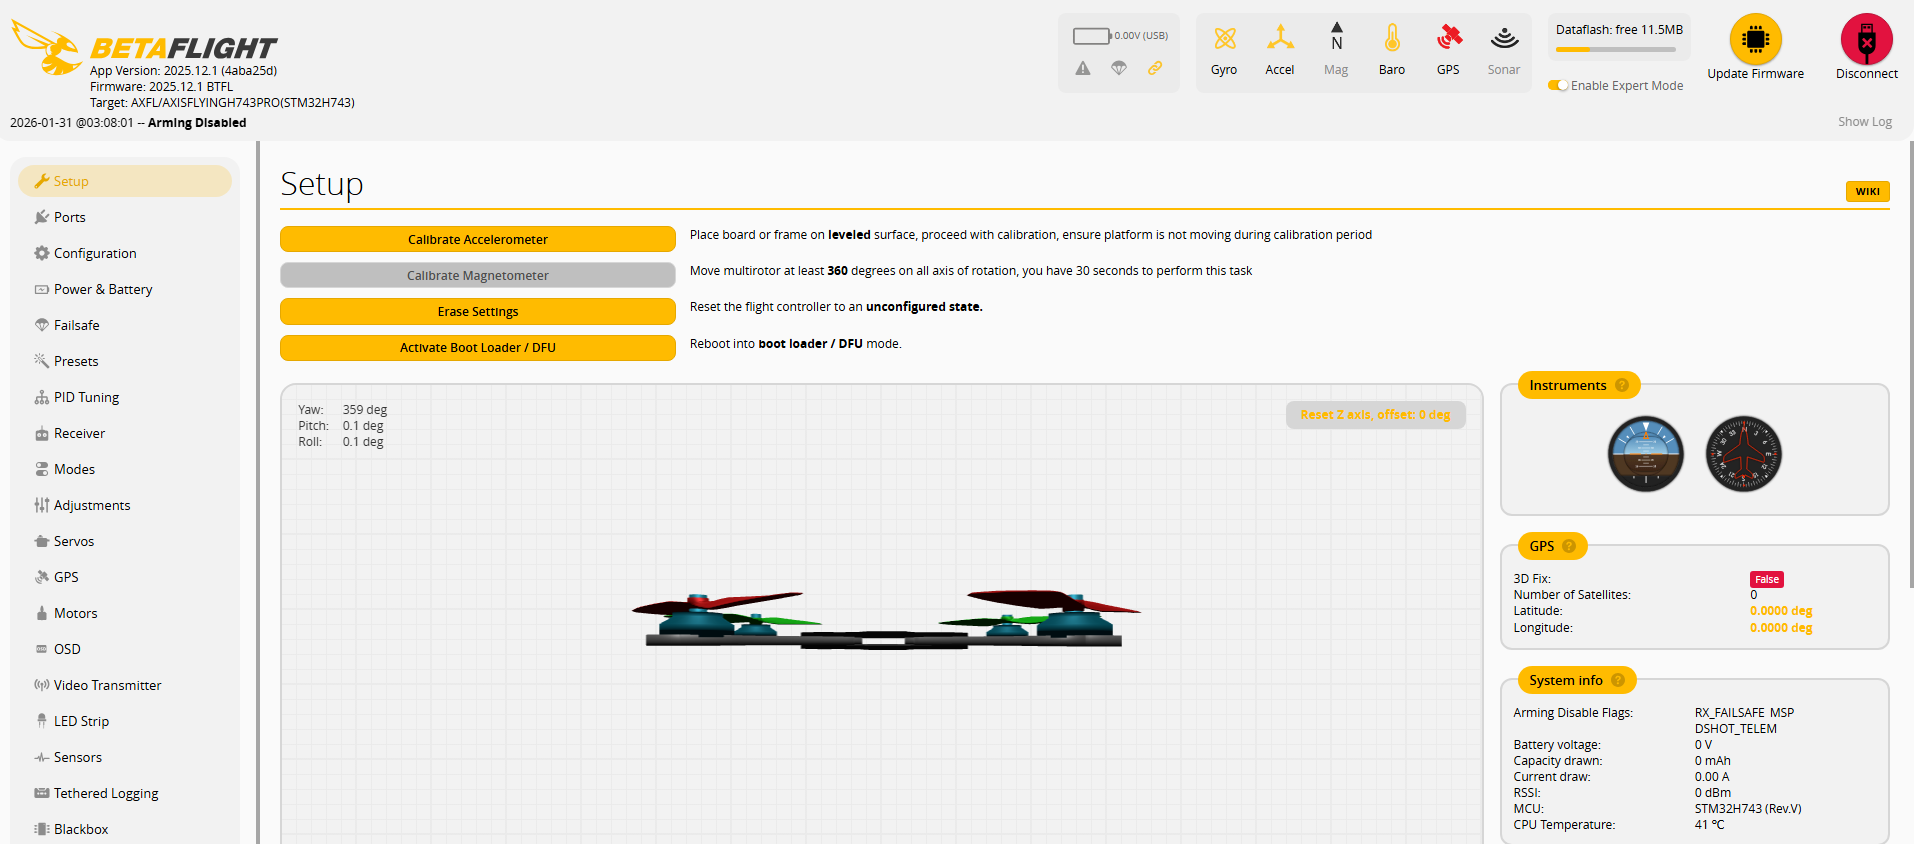Viewport: 1914px width, 844px height.
Task: Switch to PID Tuning tab
Action: (86, 397)
